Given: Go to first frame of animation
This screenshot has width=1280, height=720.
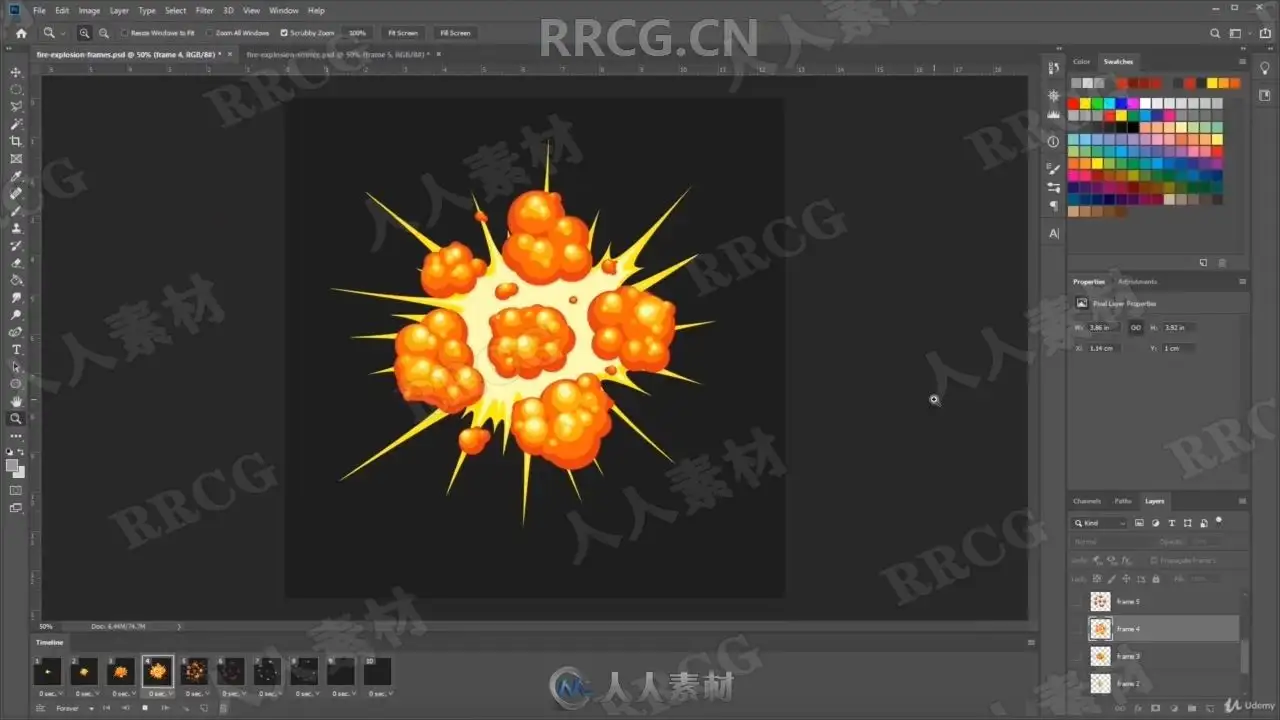Looking at the screenshot, I should pos(107,708).
